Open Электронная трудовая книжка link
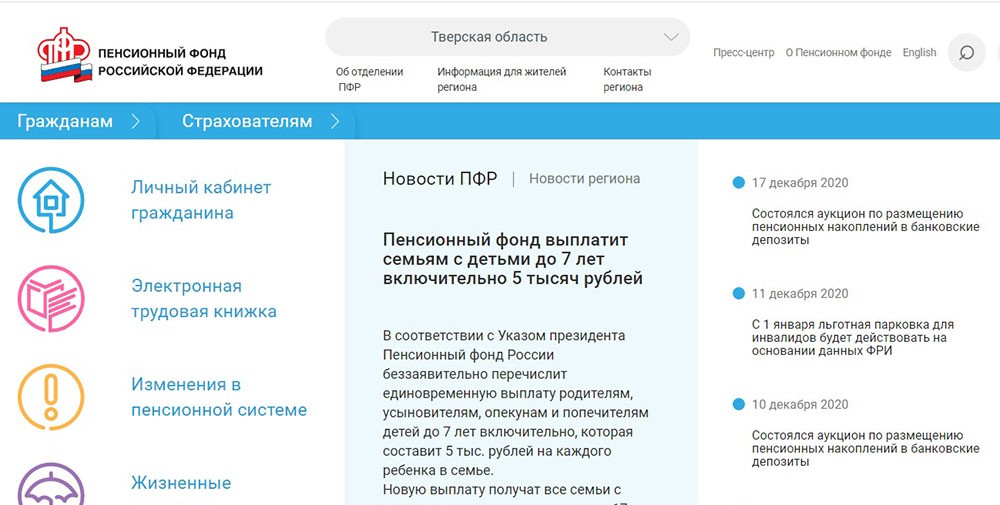The width and height of the screenshot is (1000, 505). pos(203,298)
